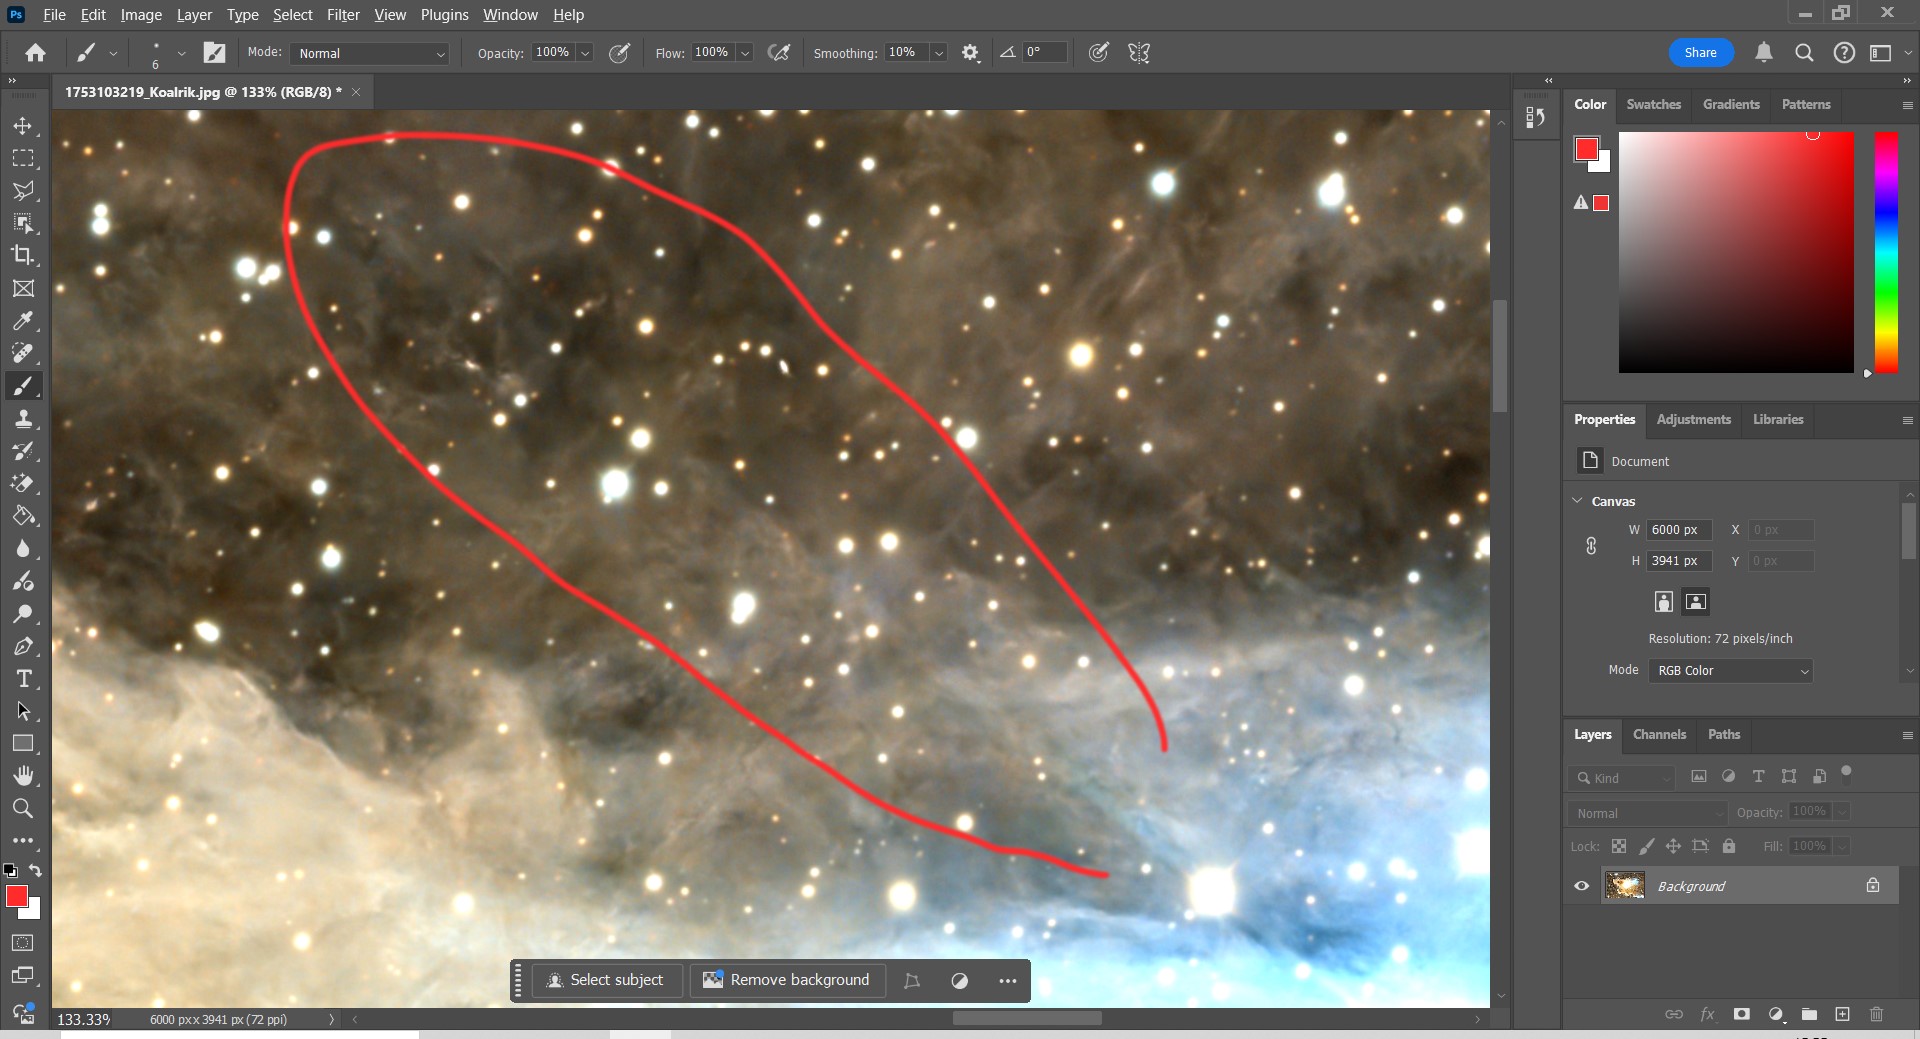The width and height of the screenshot is (1920, 1039).
Task: Click the Select subject button
Action: (606, 980)
